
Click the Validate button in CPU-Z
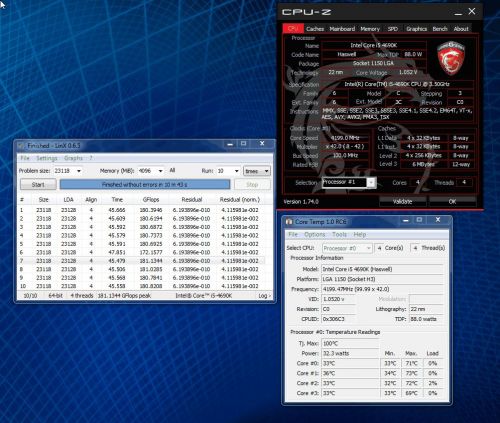(x=403, y=201)
